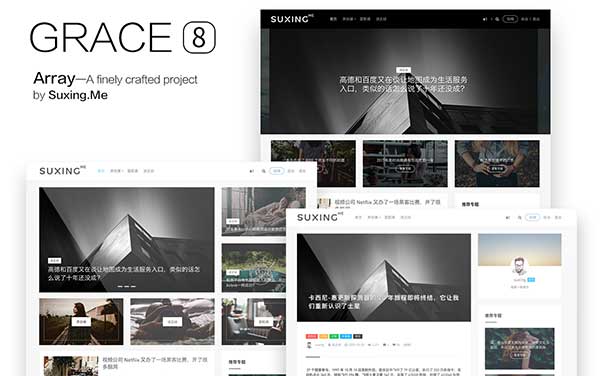Image resolution: width=600 pixels, height=376 pixels.
Task: Click the 推荐专题 heading in the article sidebar
Action: point(493,316)
